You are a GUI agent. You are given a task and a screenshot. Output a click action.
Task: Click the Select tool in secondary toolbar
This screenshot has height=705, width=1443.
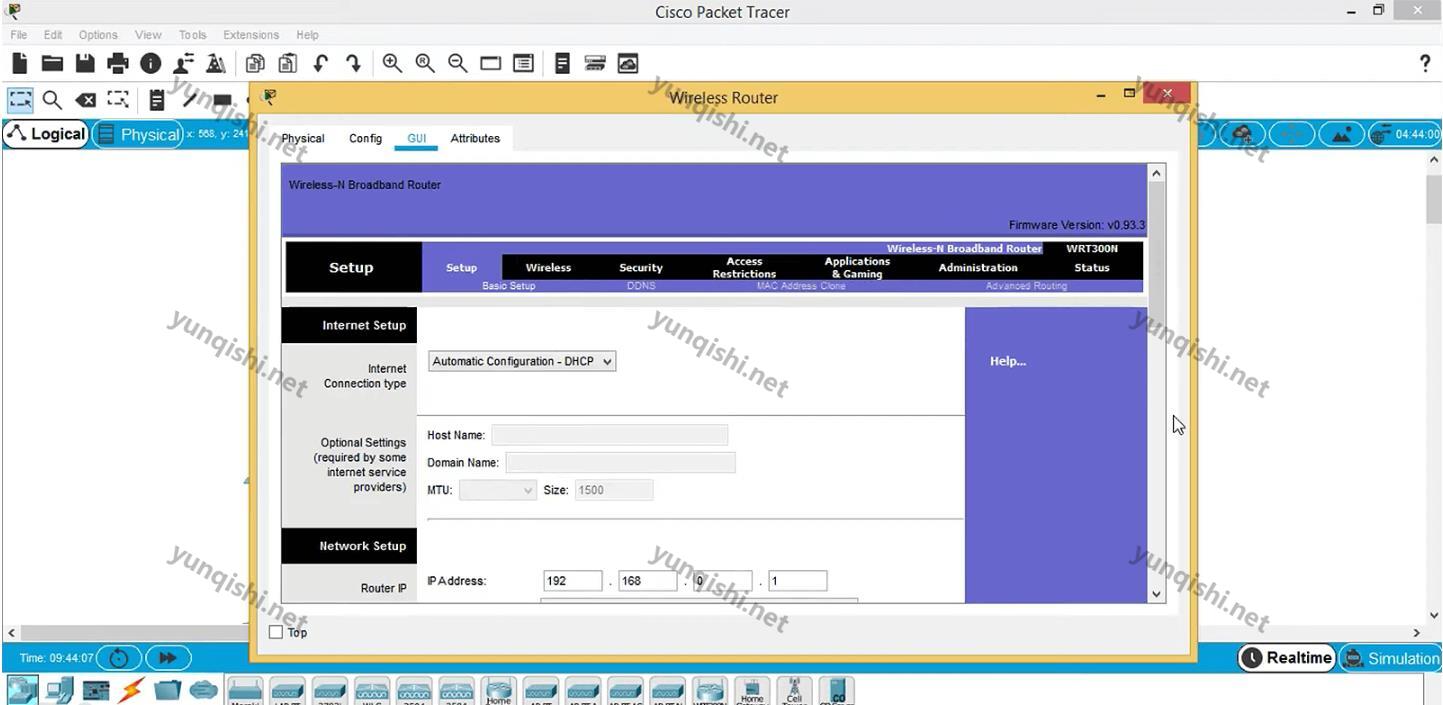20,100
